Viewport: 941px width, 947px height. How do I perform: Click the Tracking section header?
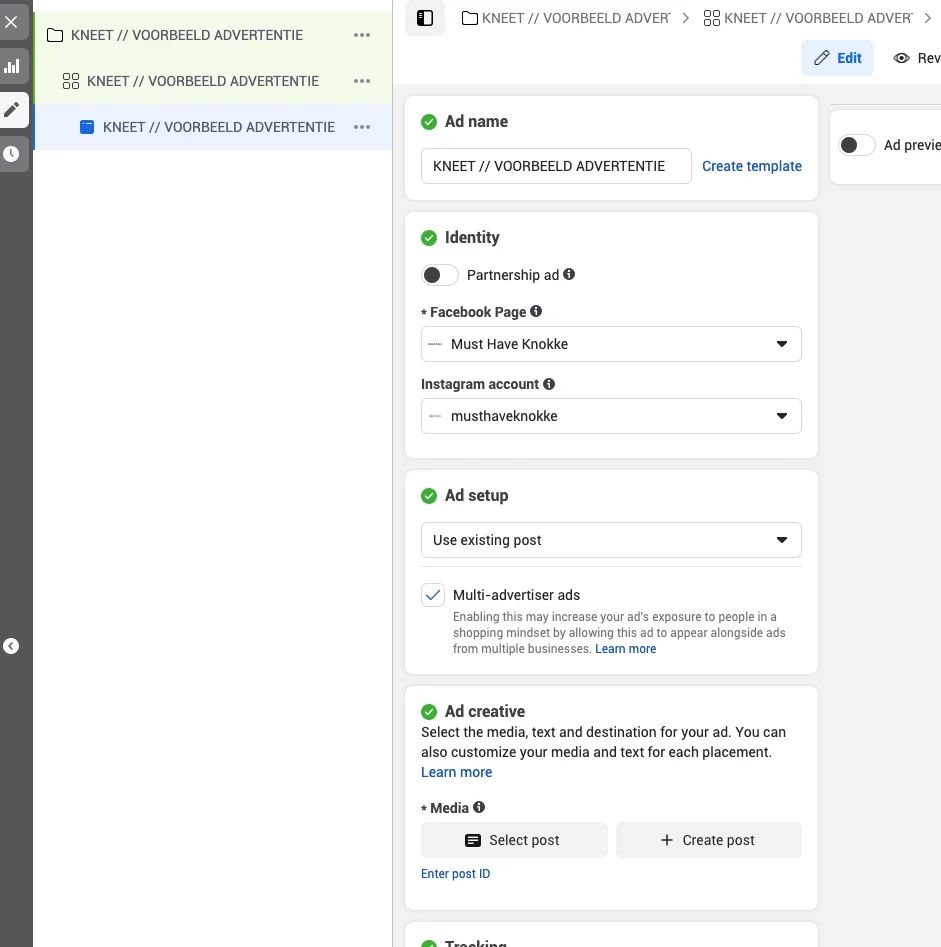pyautogui.click(x=476, y=942)
